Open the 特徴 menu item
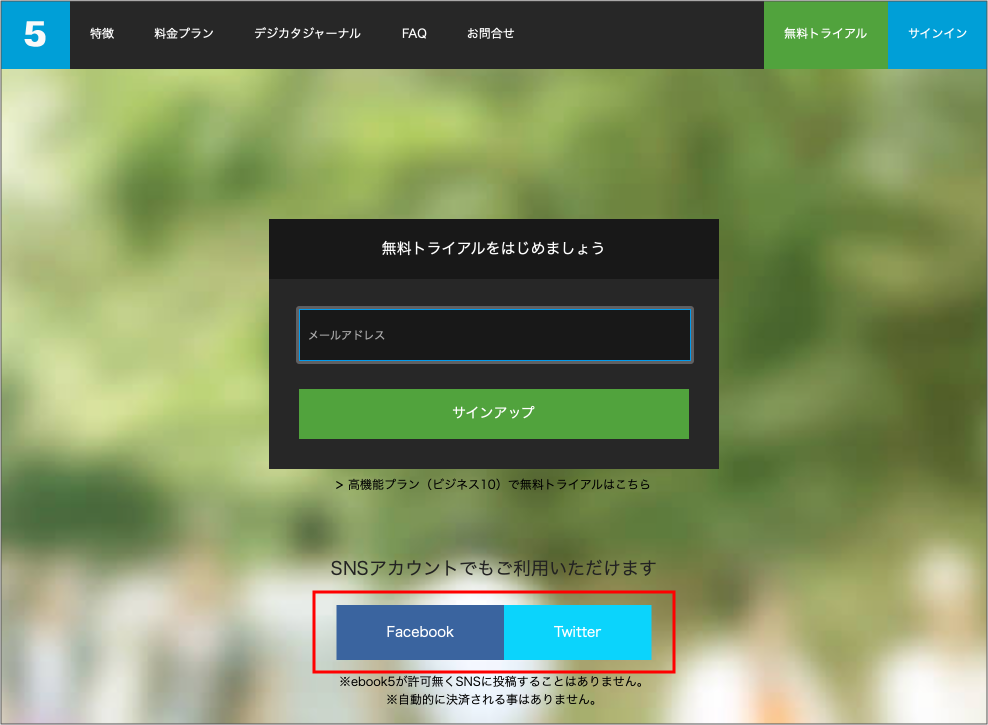988x725 pixels. pyautogui.click(x=102, y=33)
